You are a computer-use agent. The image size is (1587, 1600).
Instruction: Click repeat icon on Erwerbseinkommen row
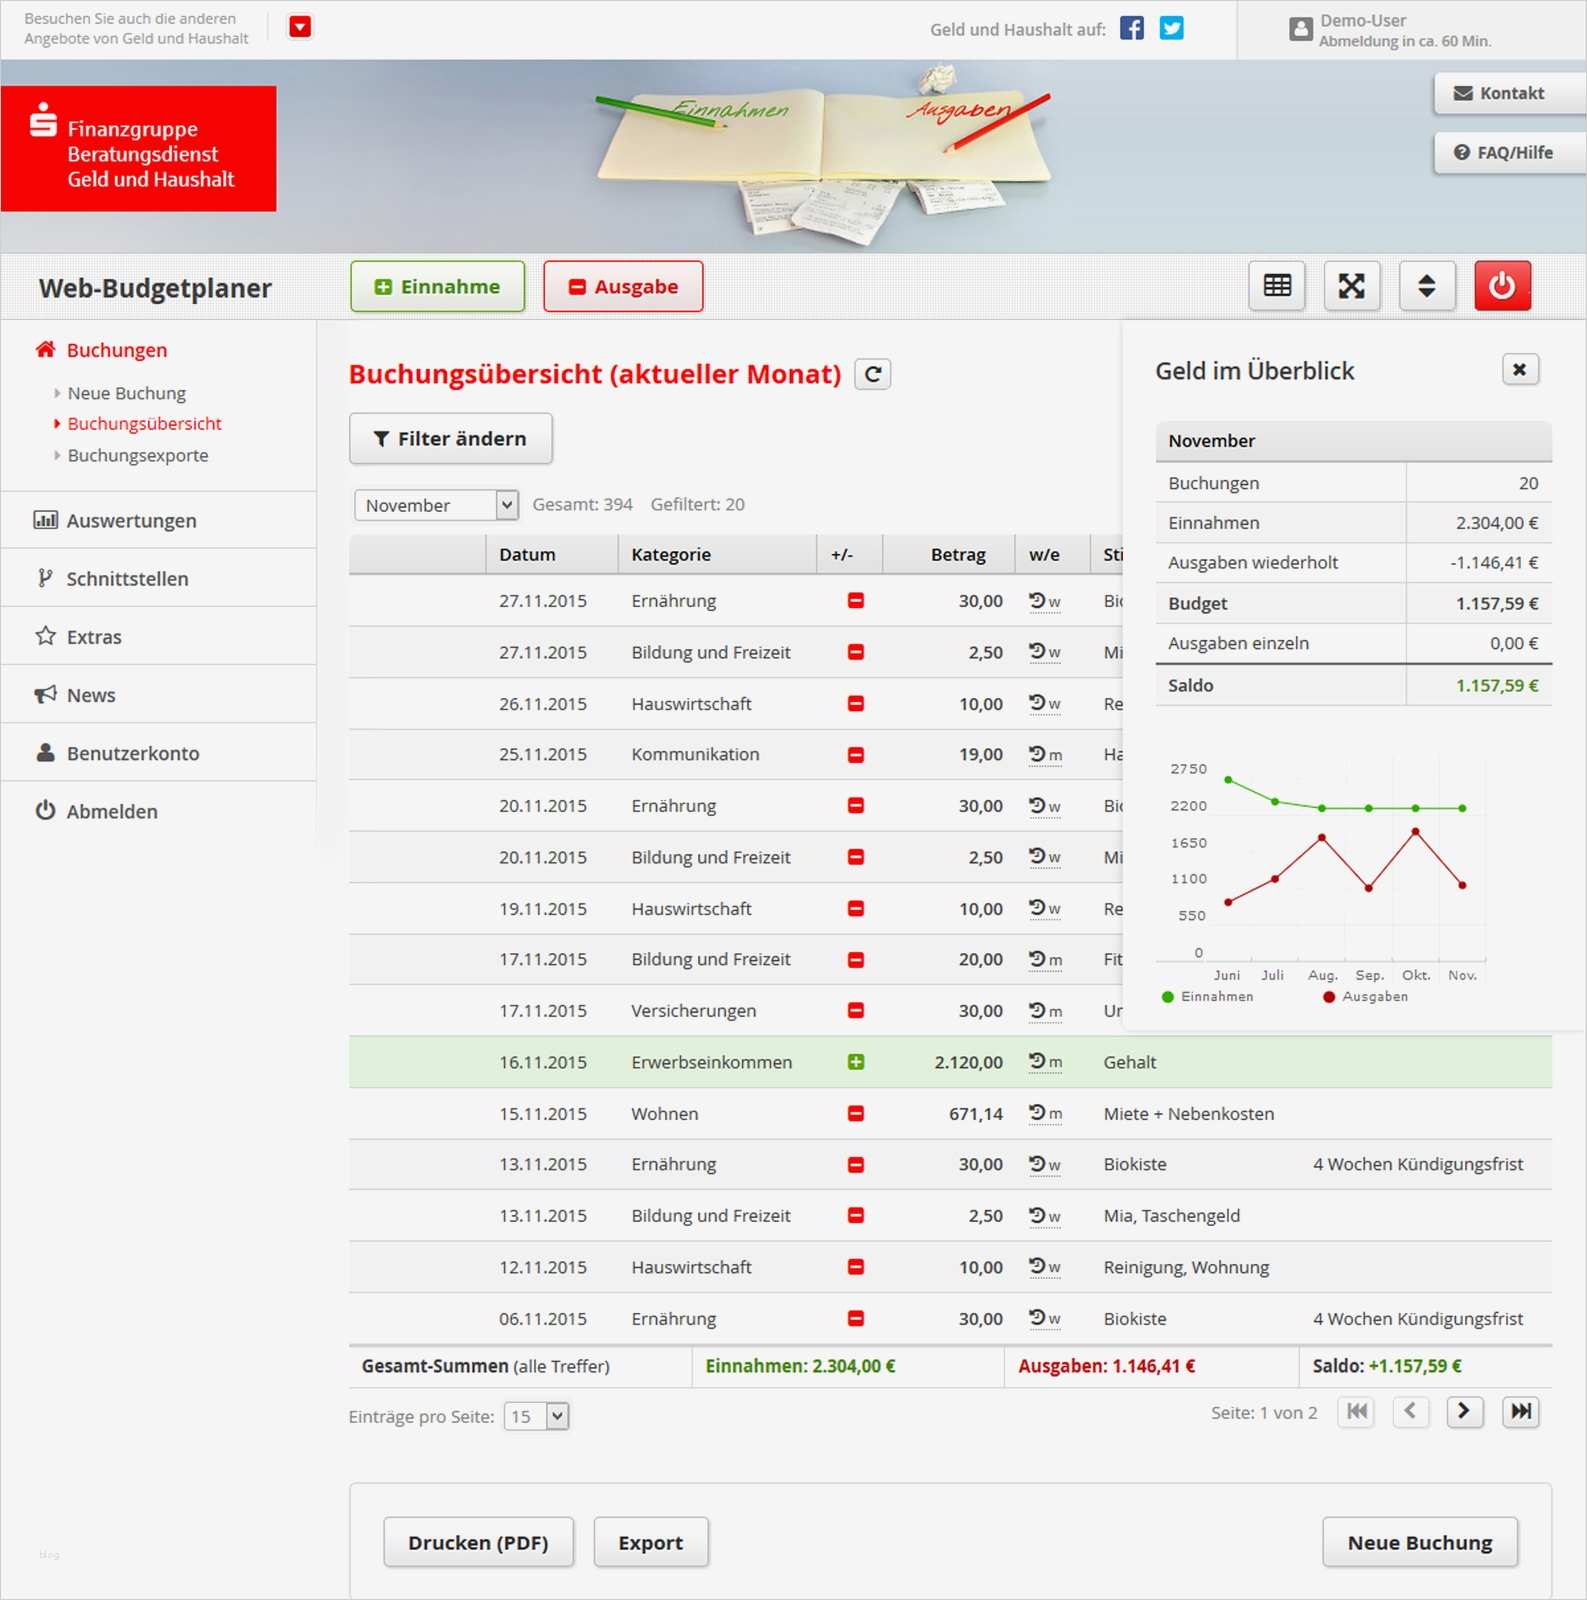[1045, 1062]
